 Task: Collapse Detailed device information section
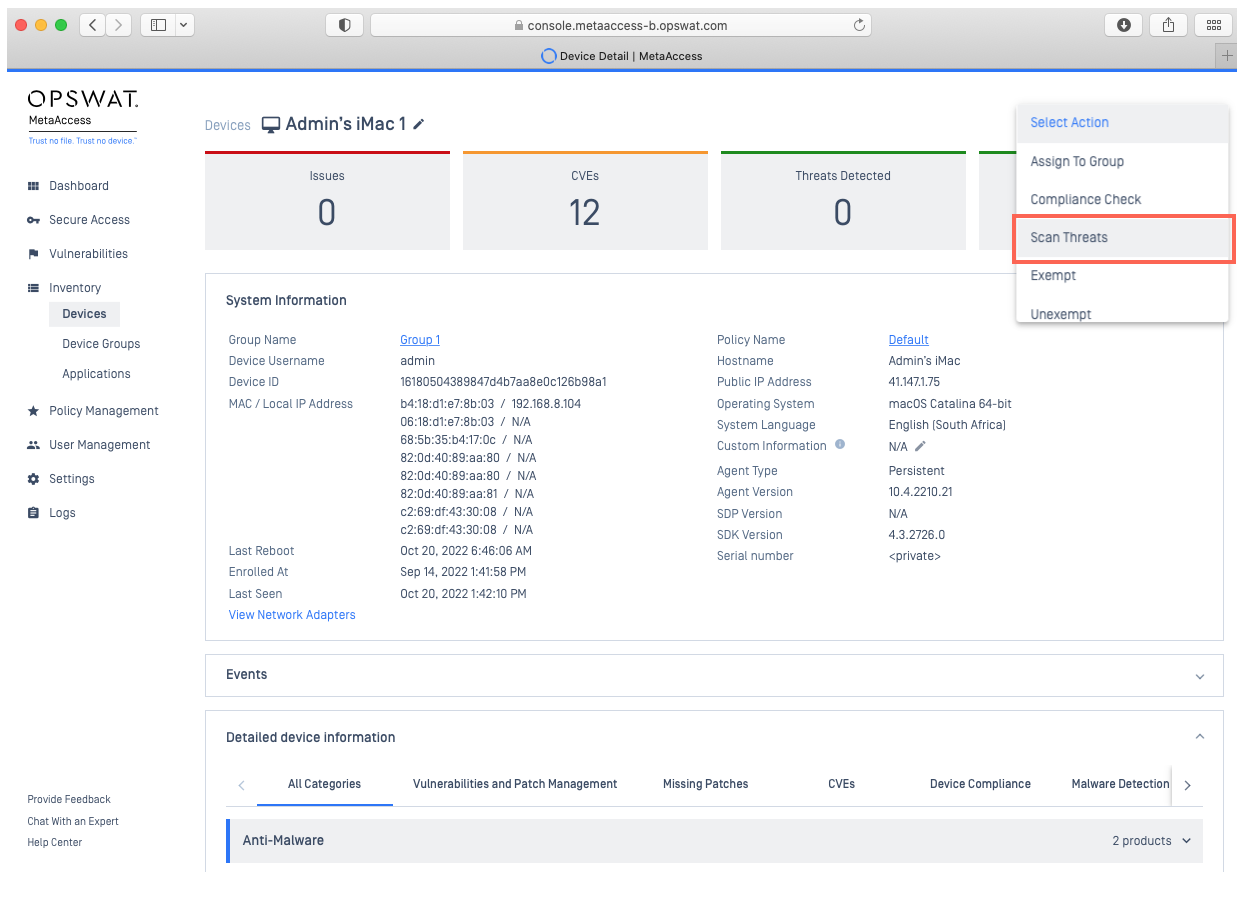coord(1200,737)
